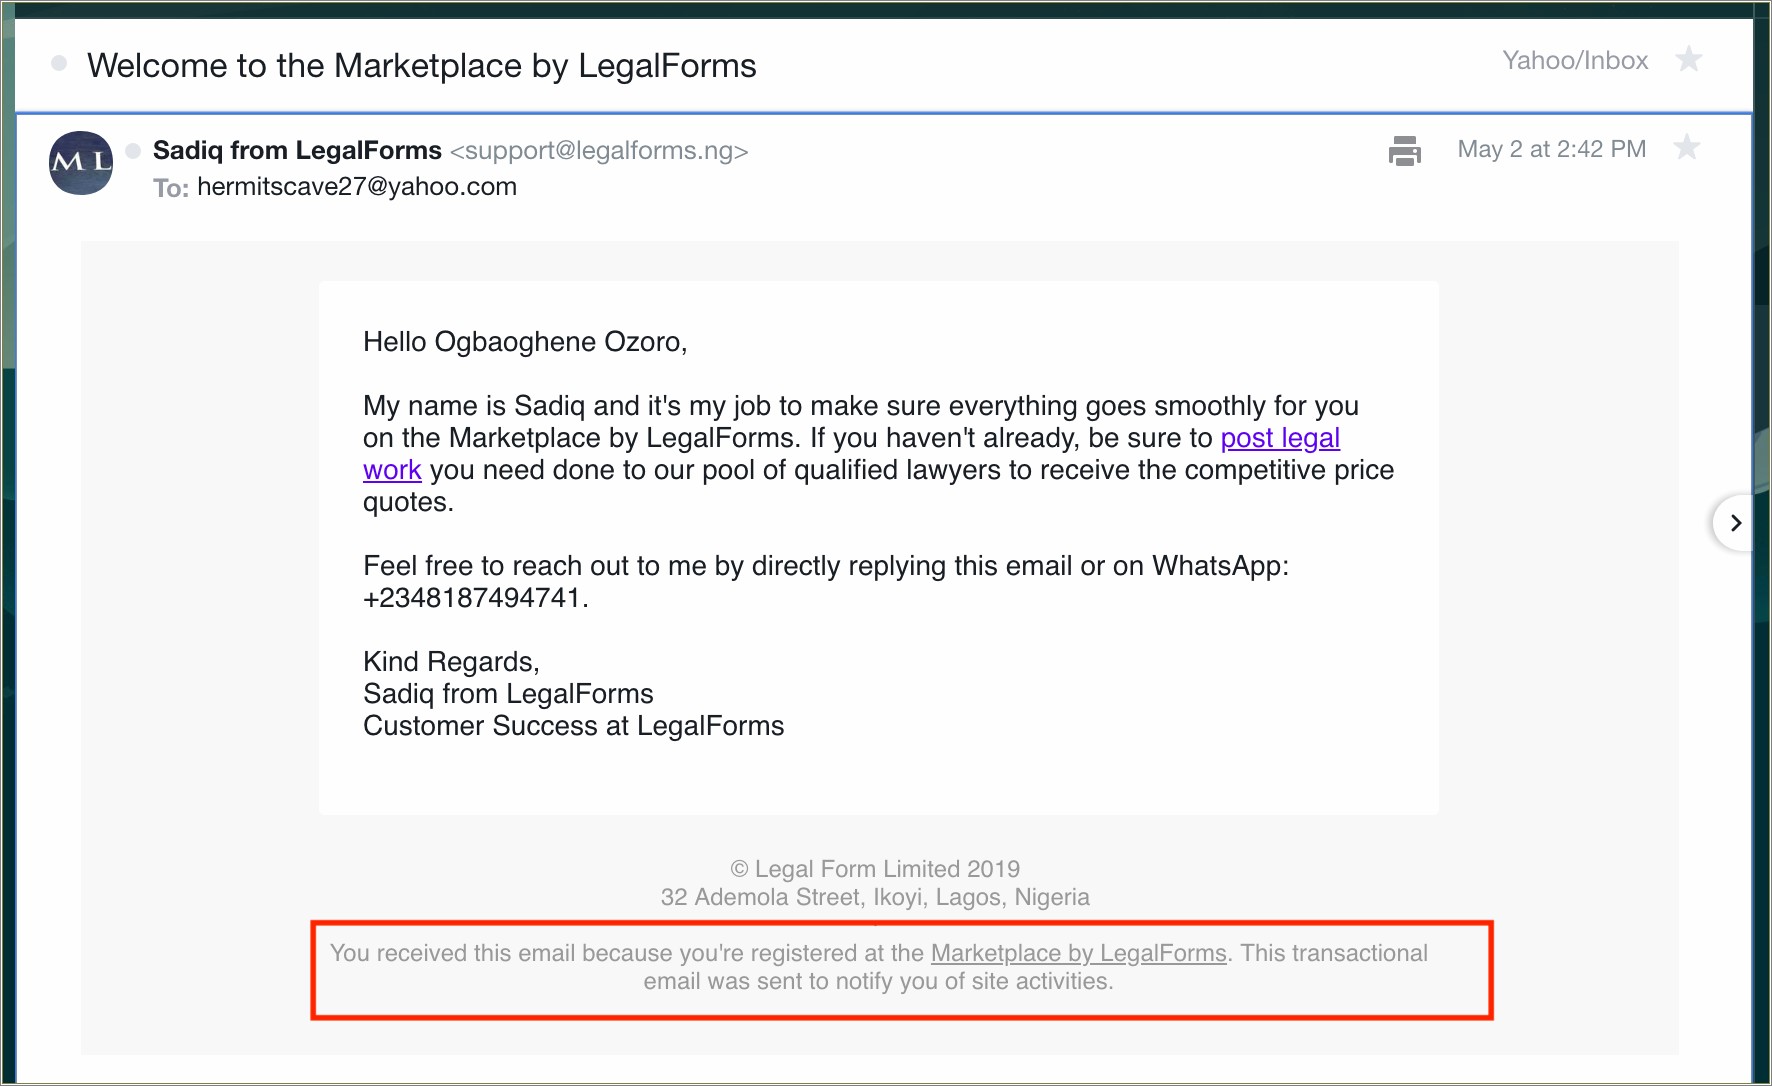
Task: Click the Yahoo/Inbox folder label
Action: [1575, 61]
